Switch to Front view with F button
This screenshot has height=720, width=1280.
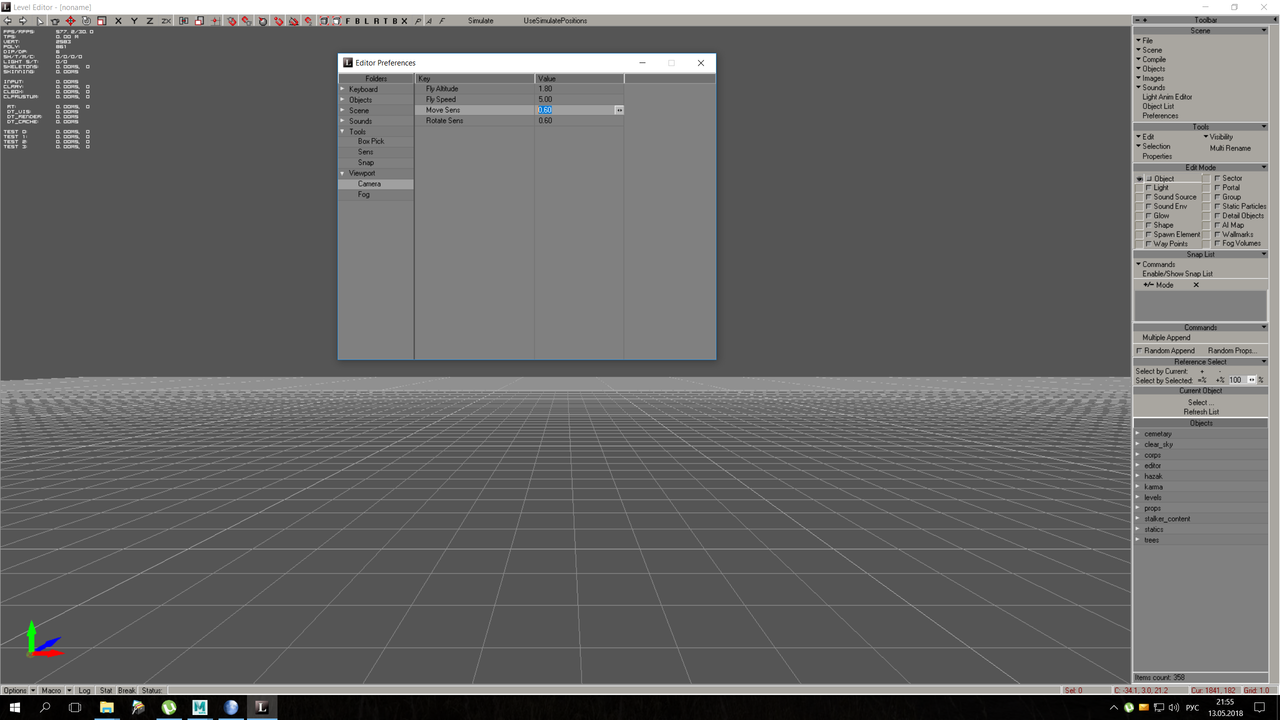(347, 21)
